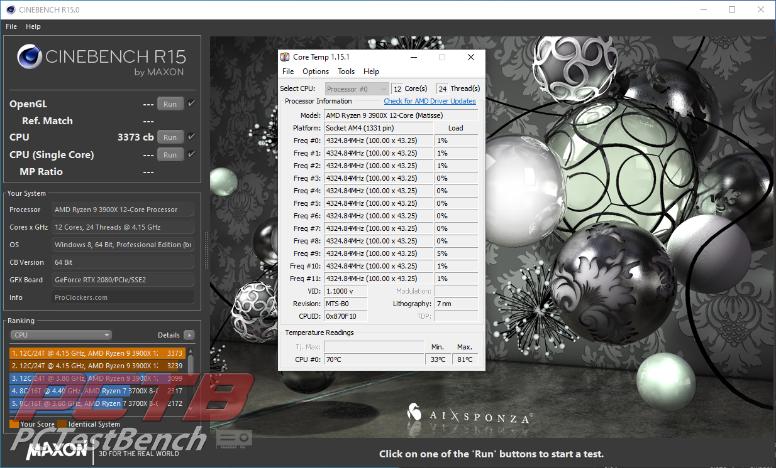The height and width of the screenshot is (468, 776).
Task: Click the VID value 1.1000 v
Action: point(345,291)
